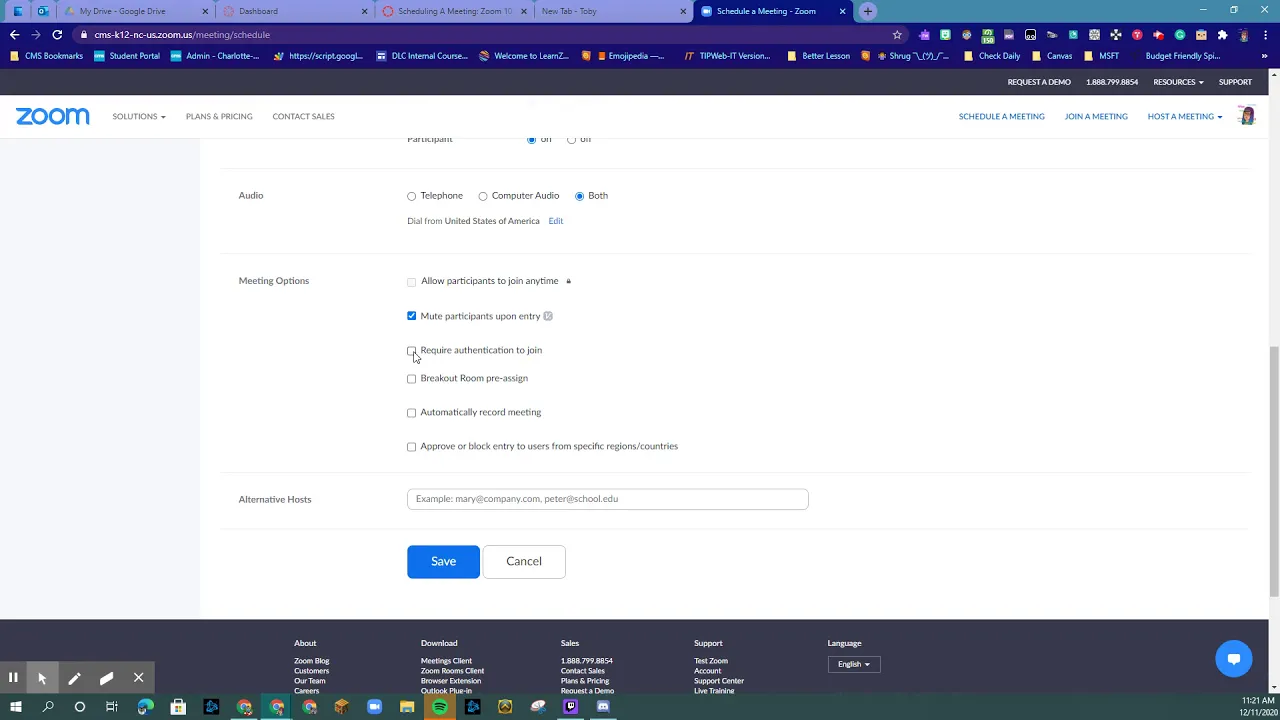Open the Grammarly extension icon
Screen dimensions: 1280x720
coord(1180,34)
